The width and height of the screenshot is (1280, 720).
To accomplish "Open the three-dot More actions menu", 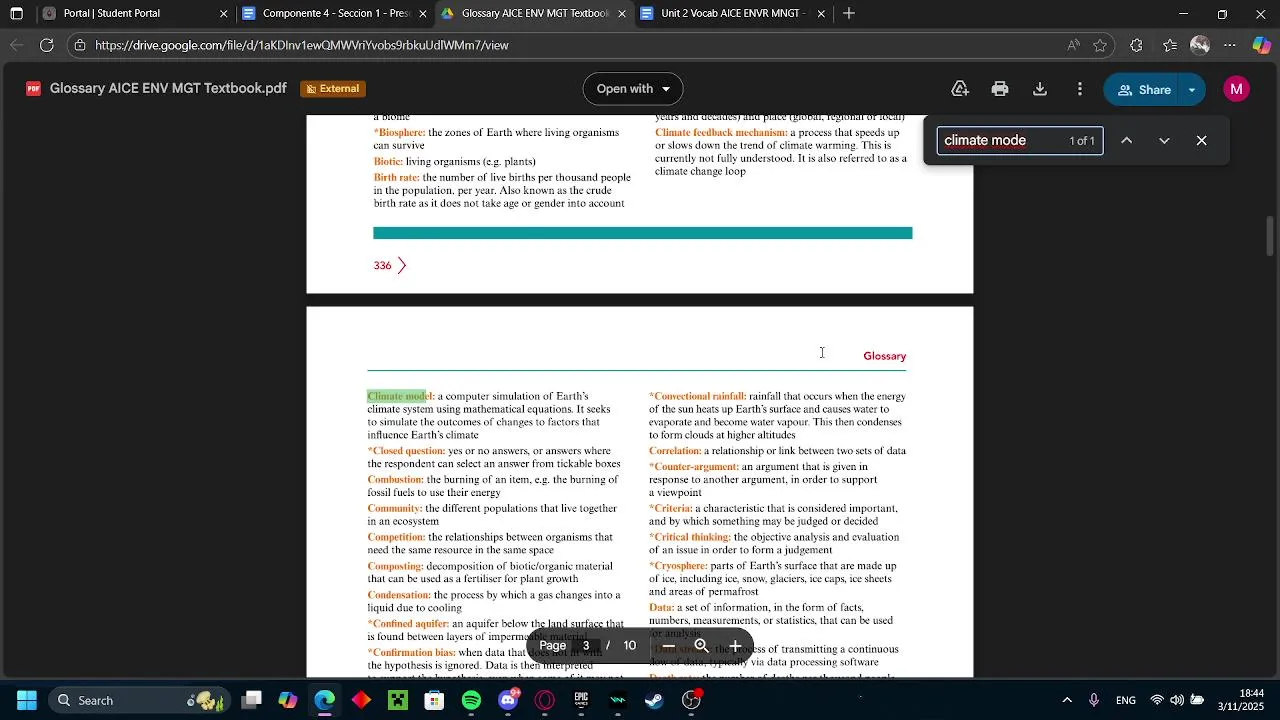I will [1080, 89].
